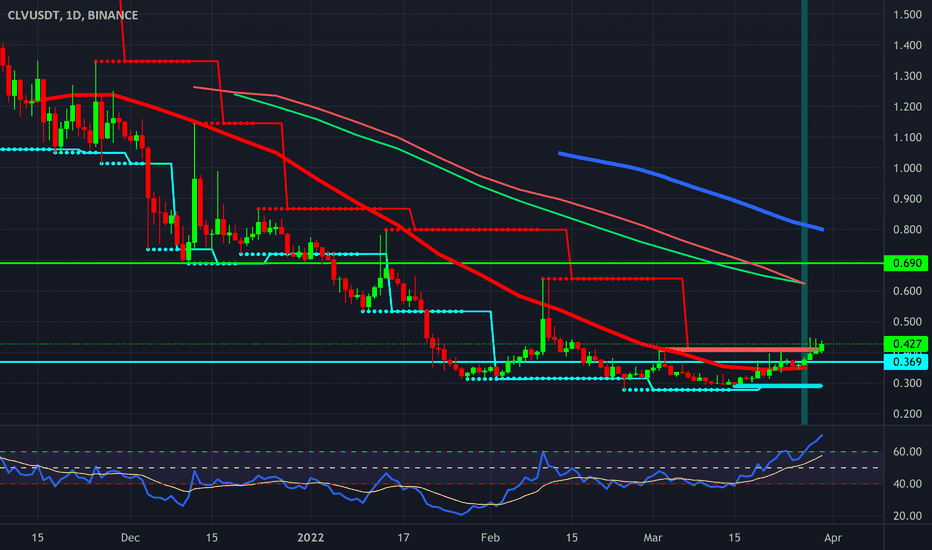
Task: Click the 1.300 price axis value
Action: [x=908, y=76]
